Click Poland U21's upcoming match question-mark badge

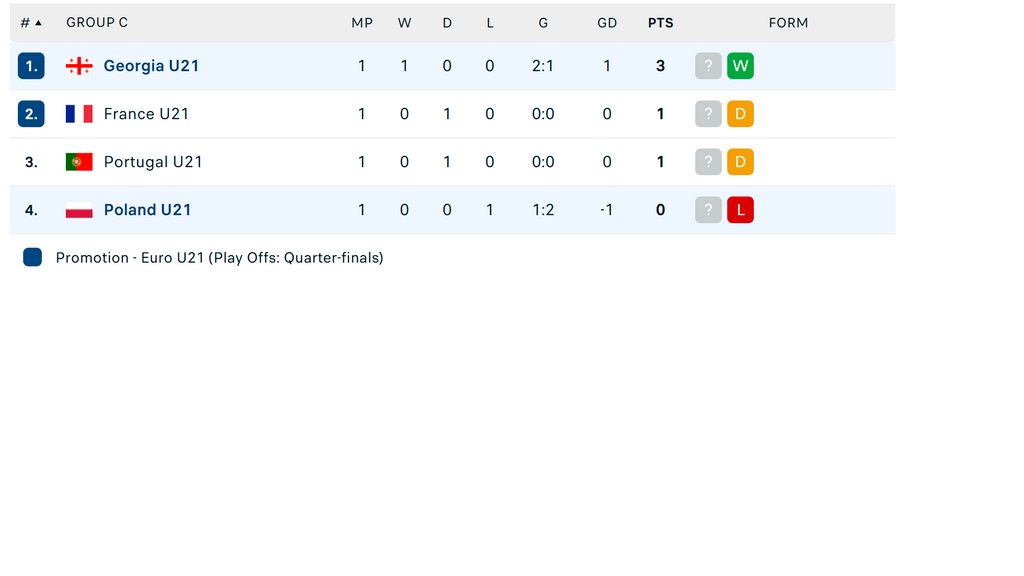(708, 210)
